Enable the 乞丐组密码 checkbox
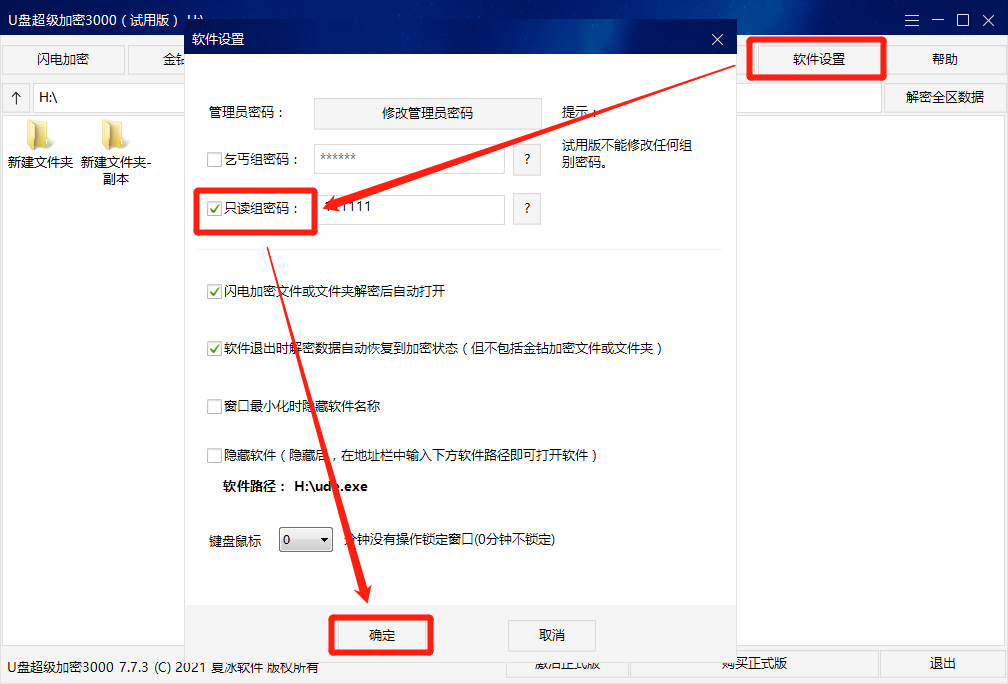 point(214,159)
